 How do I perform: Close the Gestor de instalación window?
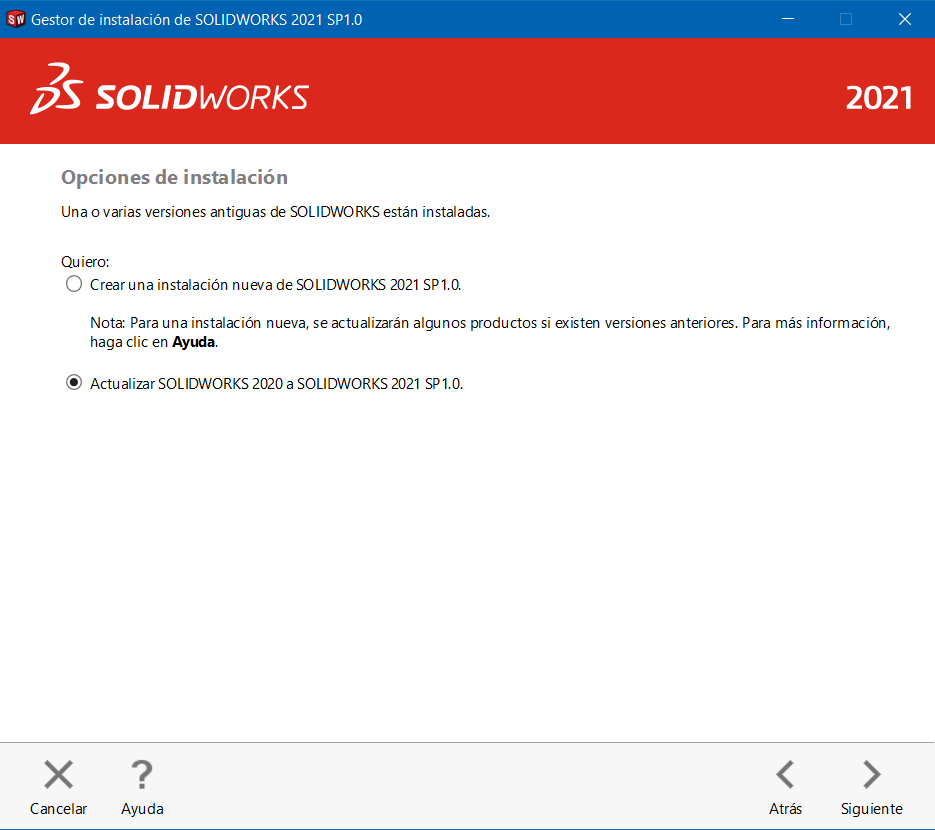pos(905,19)
